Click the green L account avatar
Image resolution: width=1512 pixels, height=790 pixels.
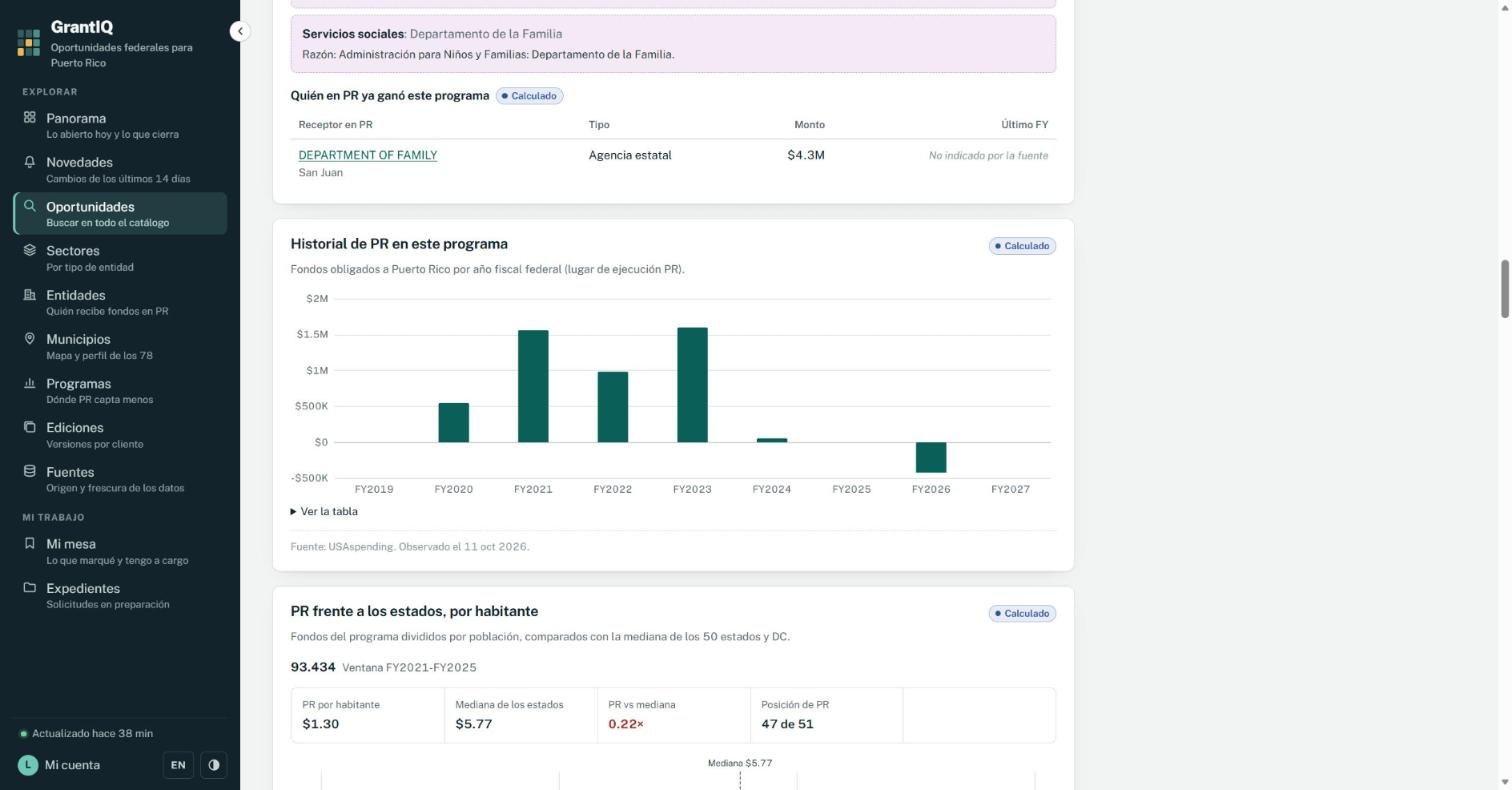[28, 765]
